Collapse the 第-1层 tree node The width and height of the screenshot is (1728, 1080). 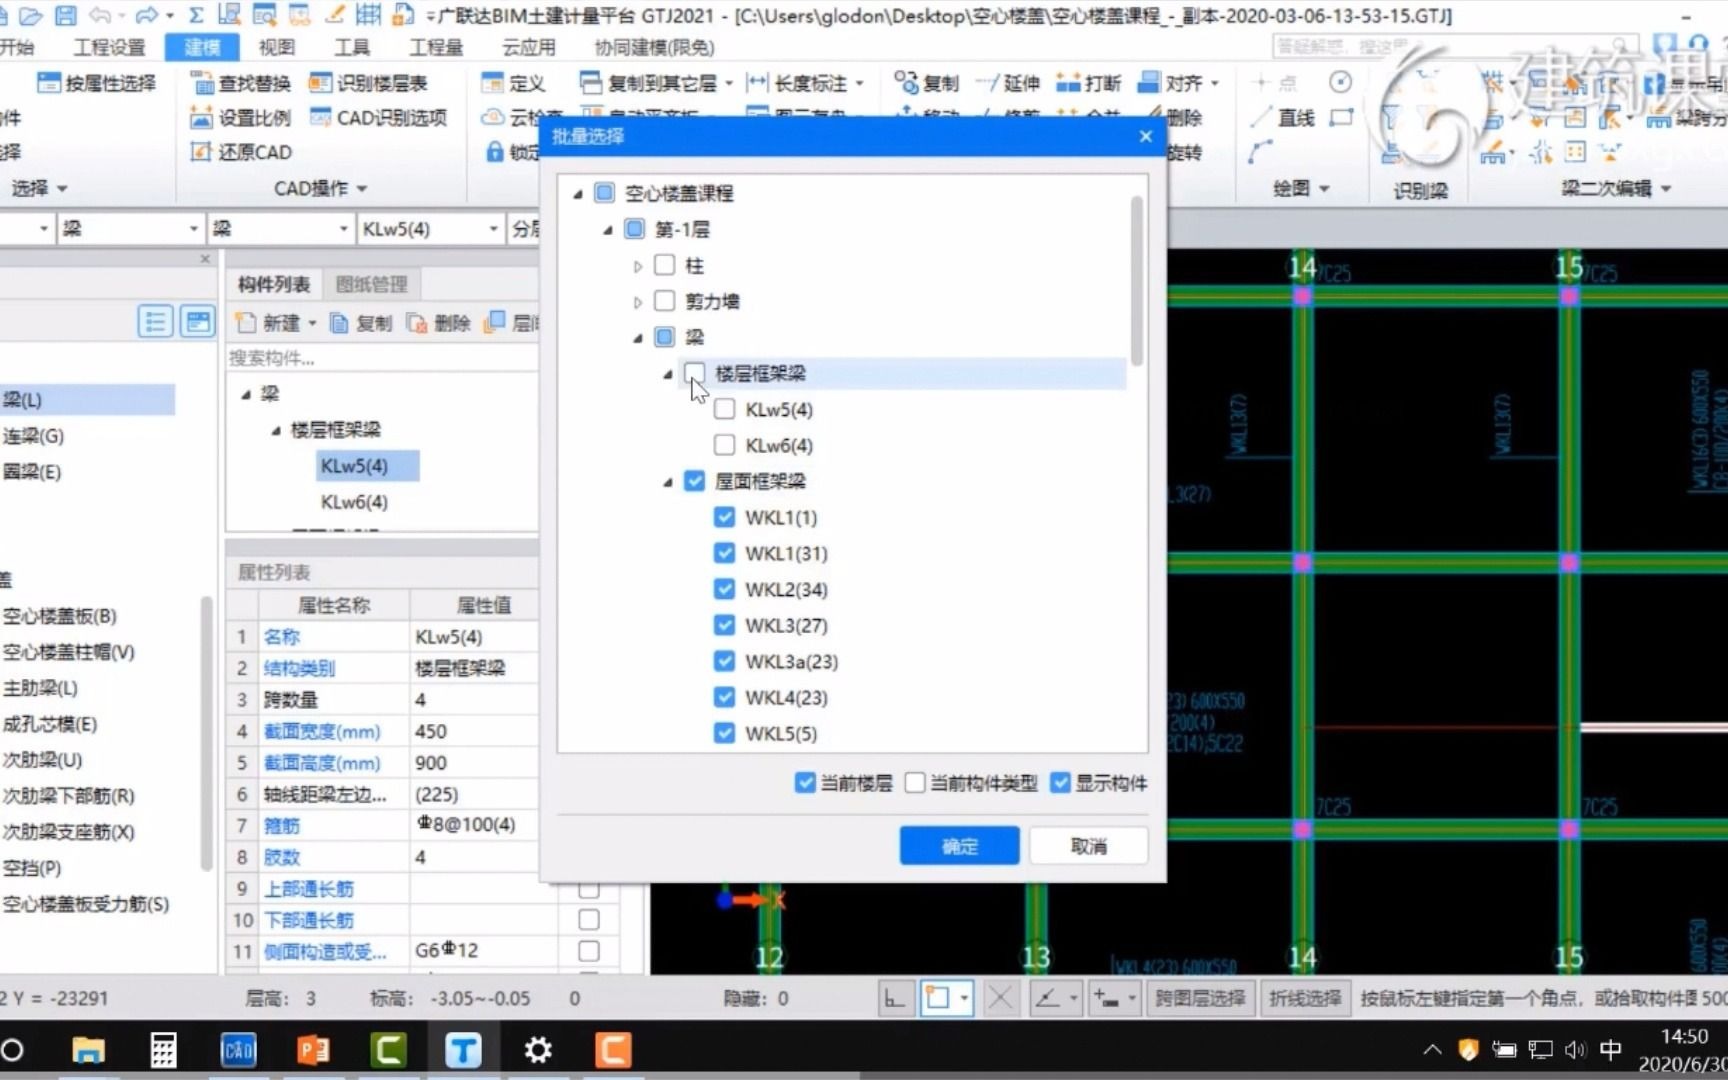[x=607, y=230]
